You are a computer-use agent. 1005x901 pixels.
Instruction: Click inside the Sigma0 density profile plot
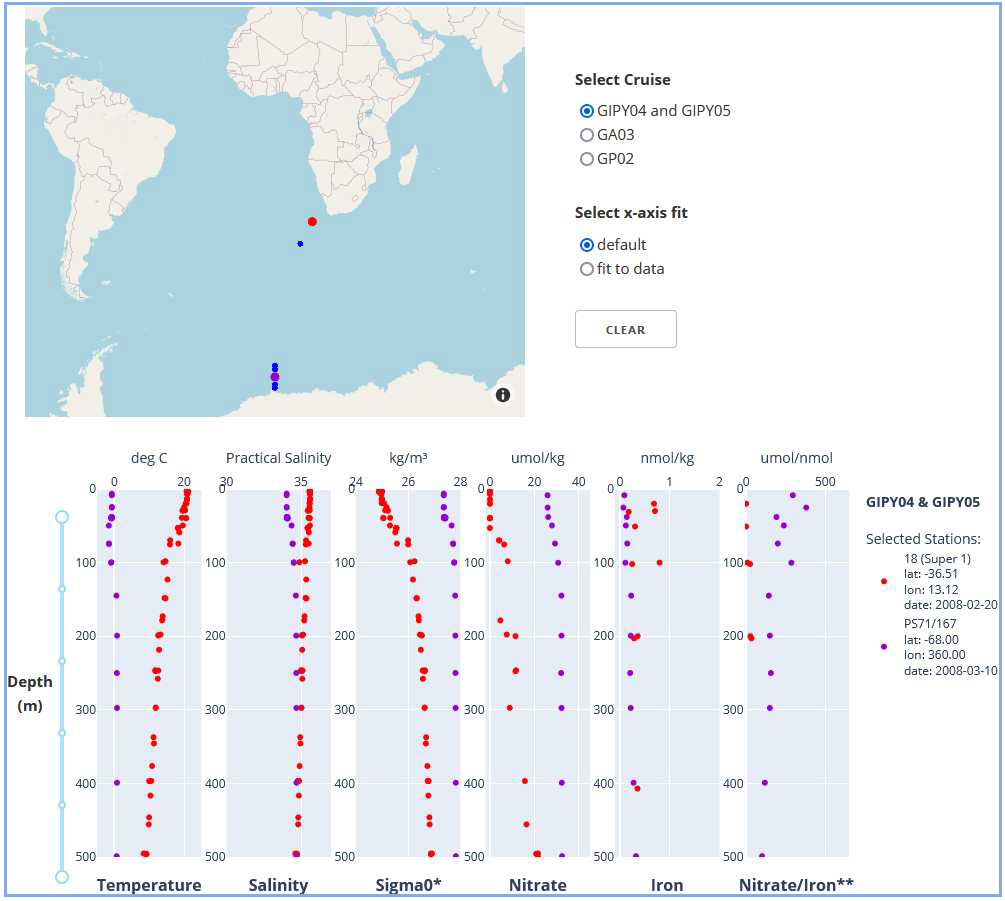[408, 673]
